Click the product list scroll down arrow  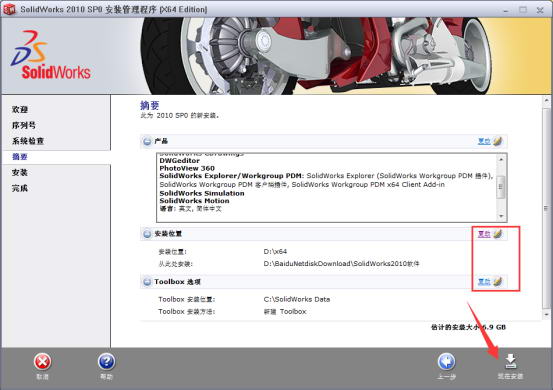pos(501,216)
